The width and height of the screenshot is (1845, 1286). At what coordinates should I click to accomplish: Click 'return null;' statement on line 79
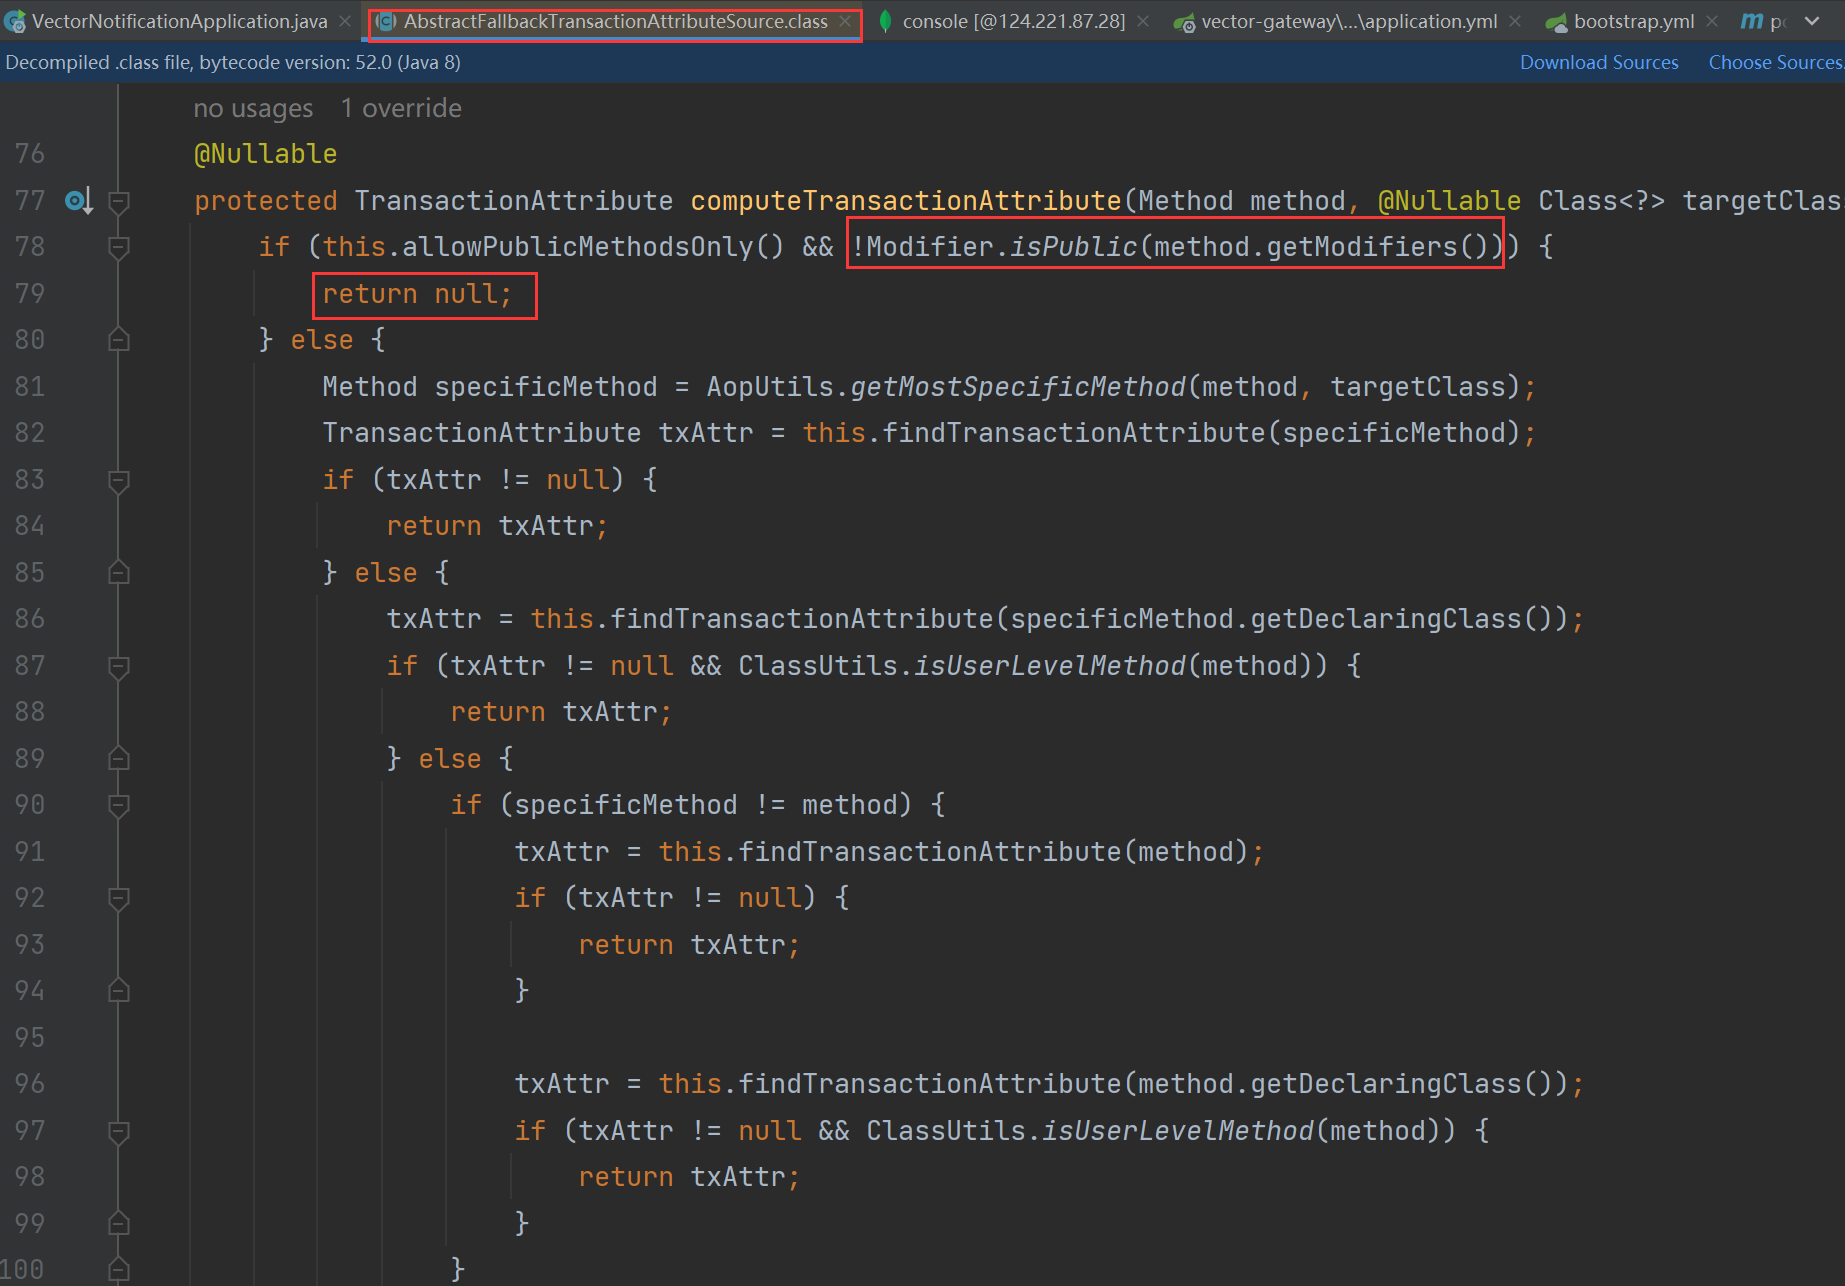point(417,294)
